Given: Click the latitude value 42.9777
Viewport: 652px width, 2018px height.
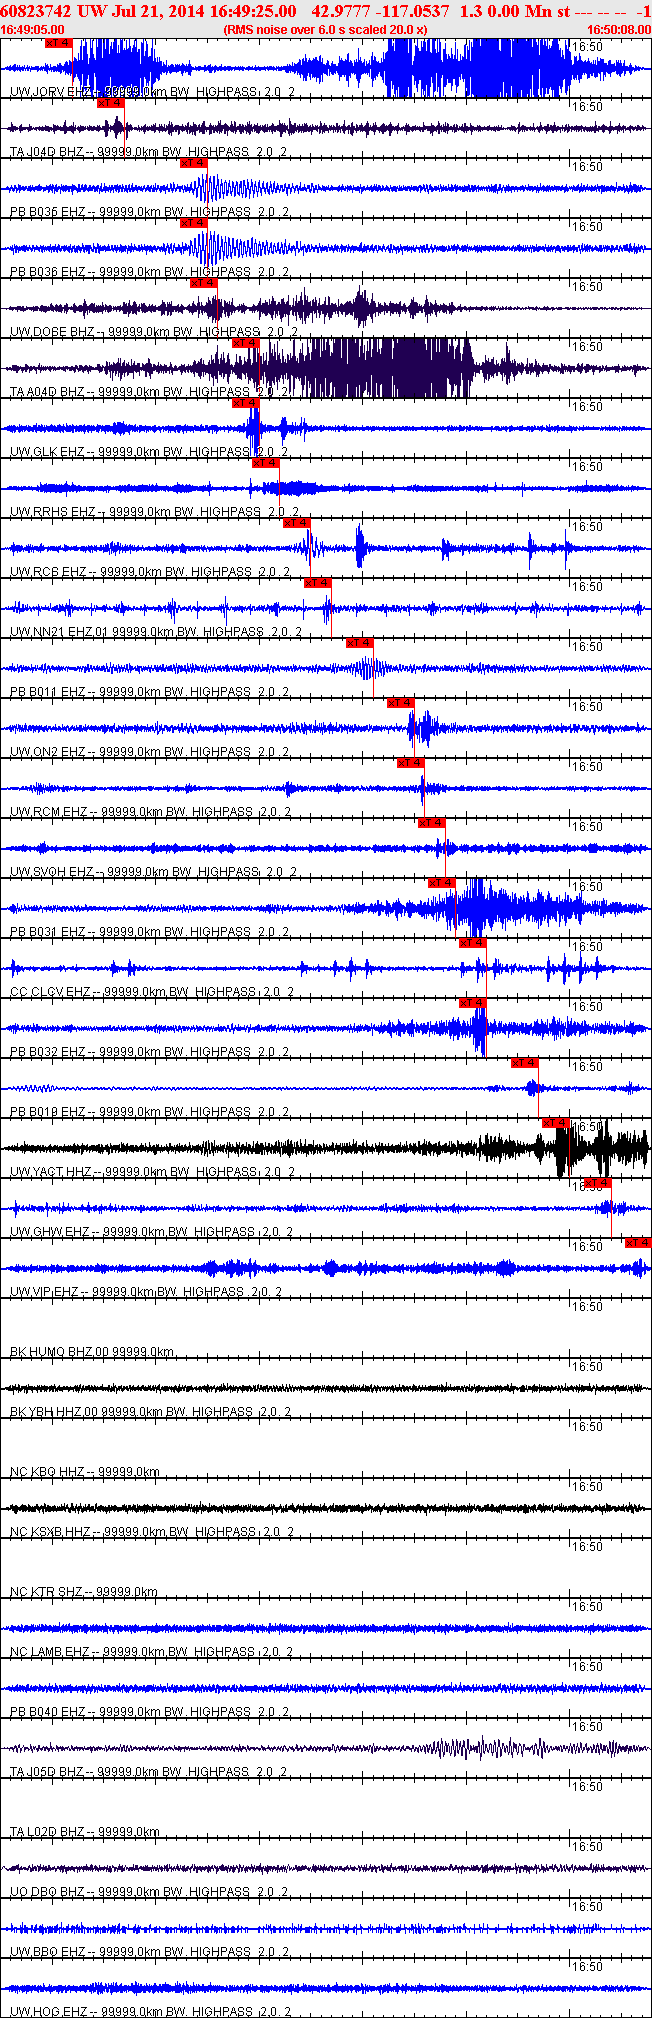Looking at the screenshot, I should [x=340, y=10].
